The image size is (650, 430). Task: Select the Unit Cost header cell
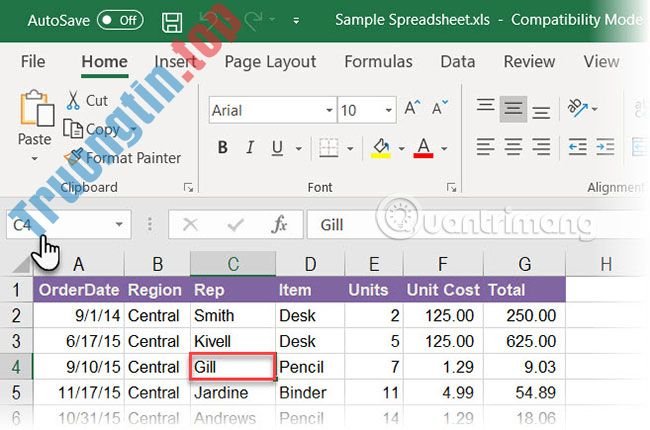pyautogui.click(x=443, y=290)
